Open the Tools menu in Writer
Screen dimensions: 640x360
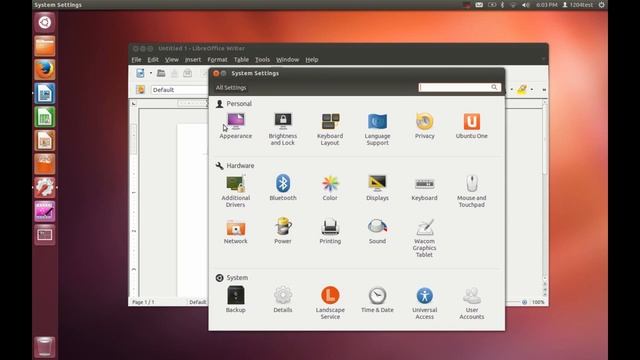point(262,60)
